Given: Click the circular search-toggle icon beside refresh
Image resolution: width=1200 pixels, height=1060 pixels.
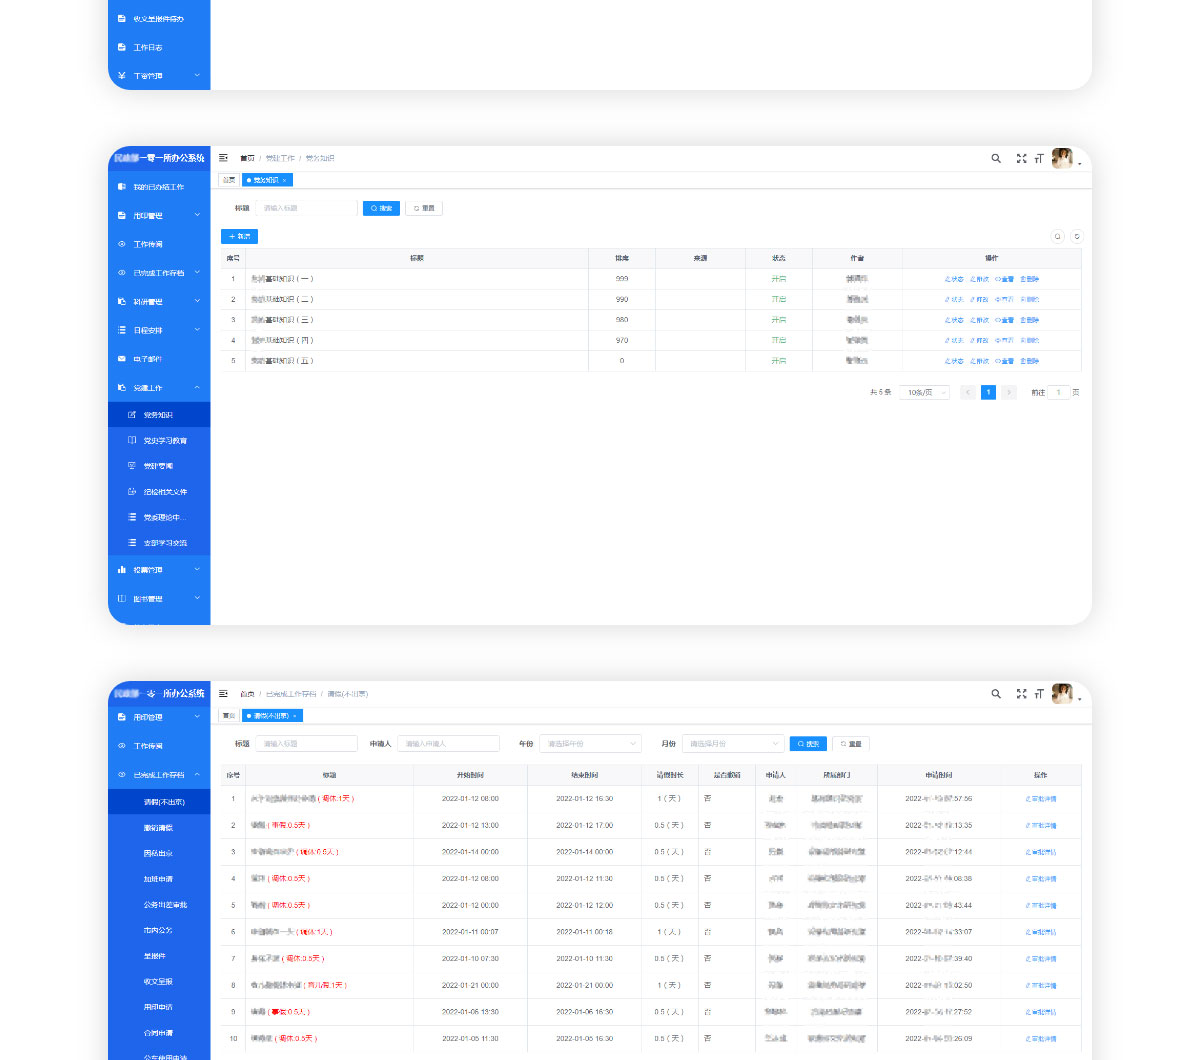Looking at the screenshot, I should [x=1057, y=237].
